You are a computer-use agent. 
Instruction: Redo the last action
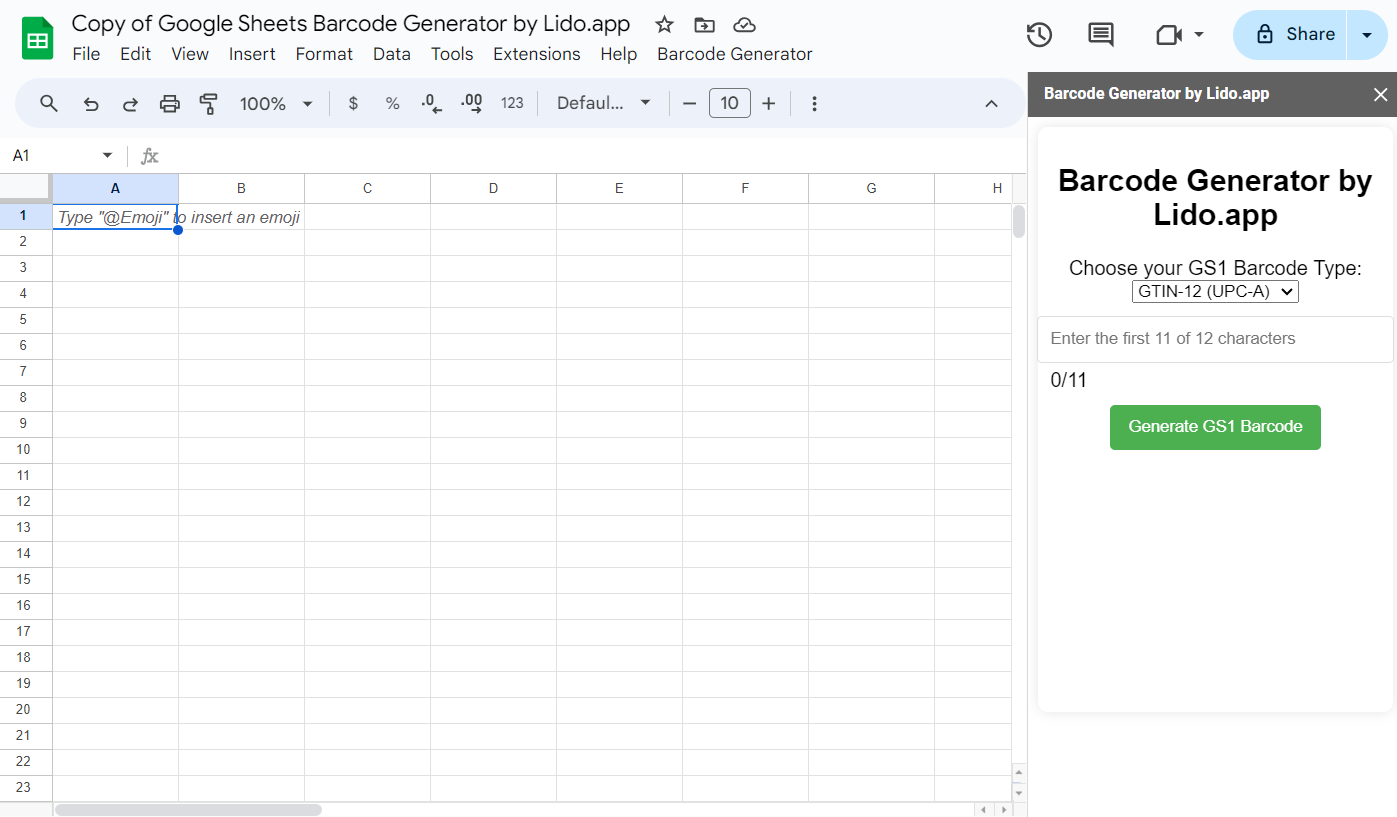coord(130,103)
